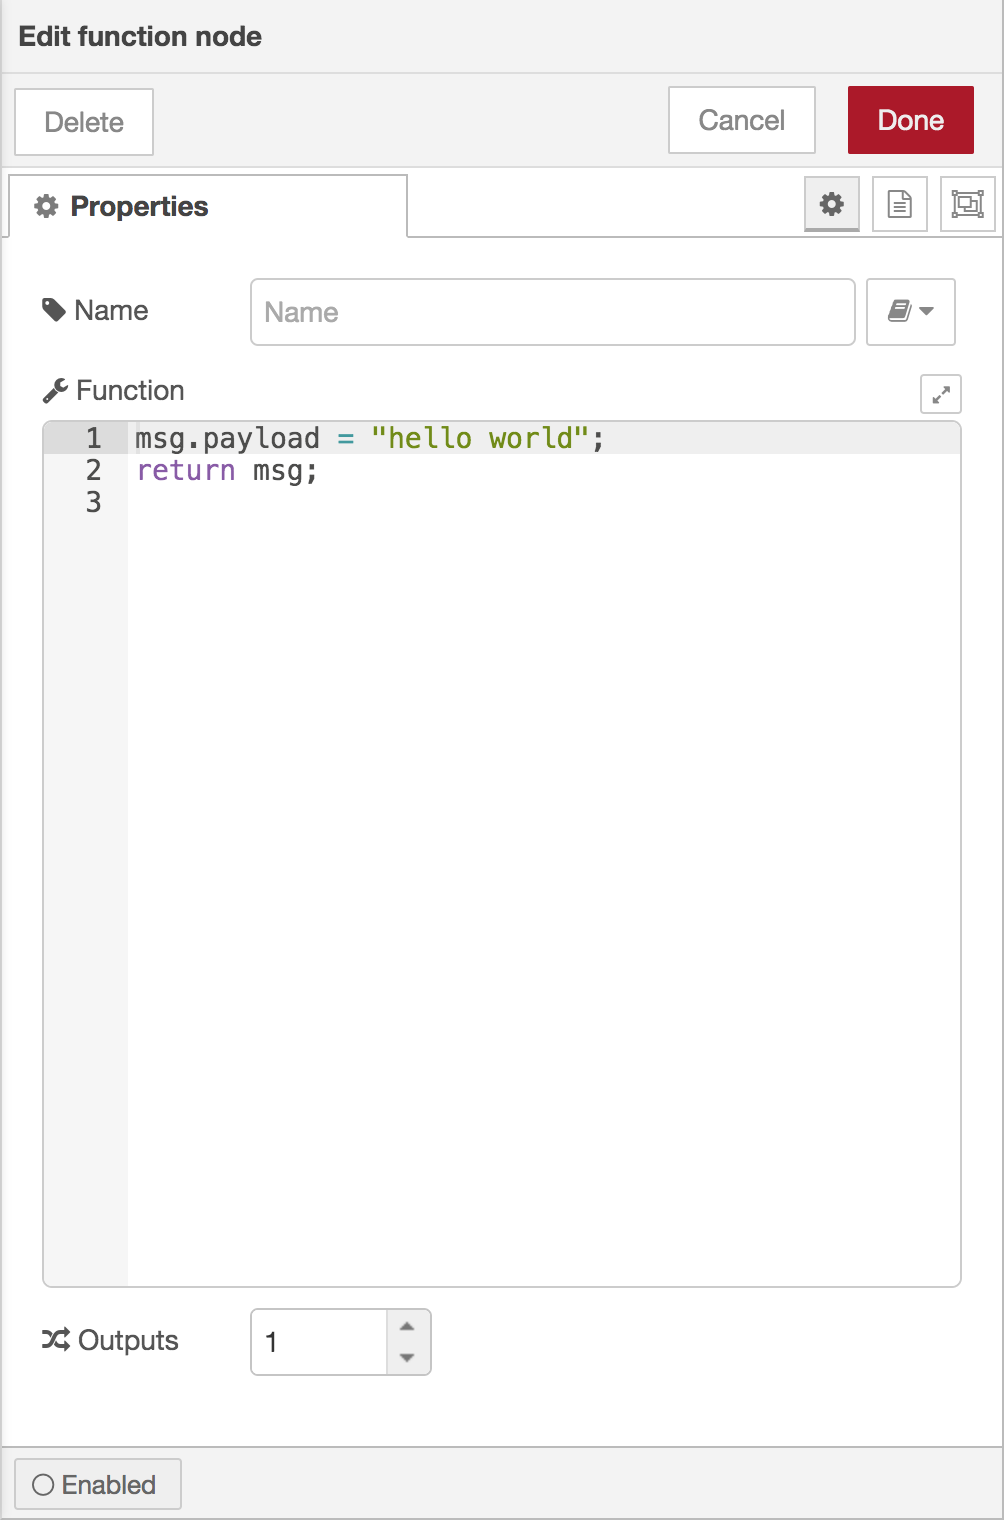Open the node appearance editor icon

coord(966,204)
